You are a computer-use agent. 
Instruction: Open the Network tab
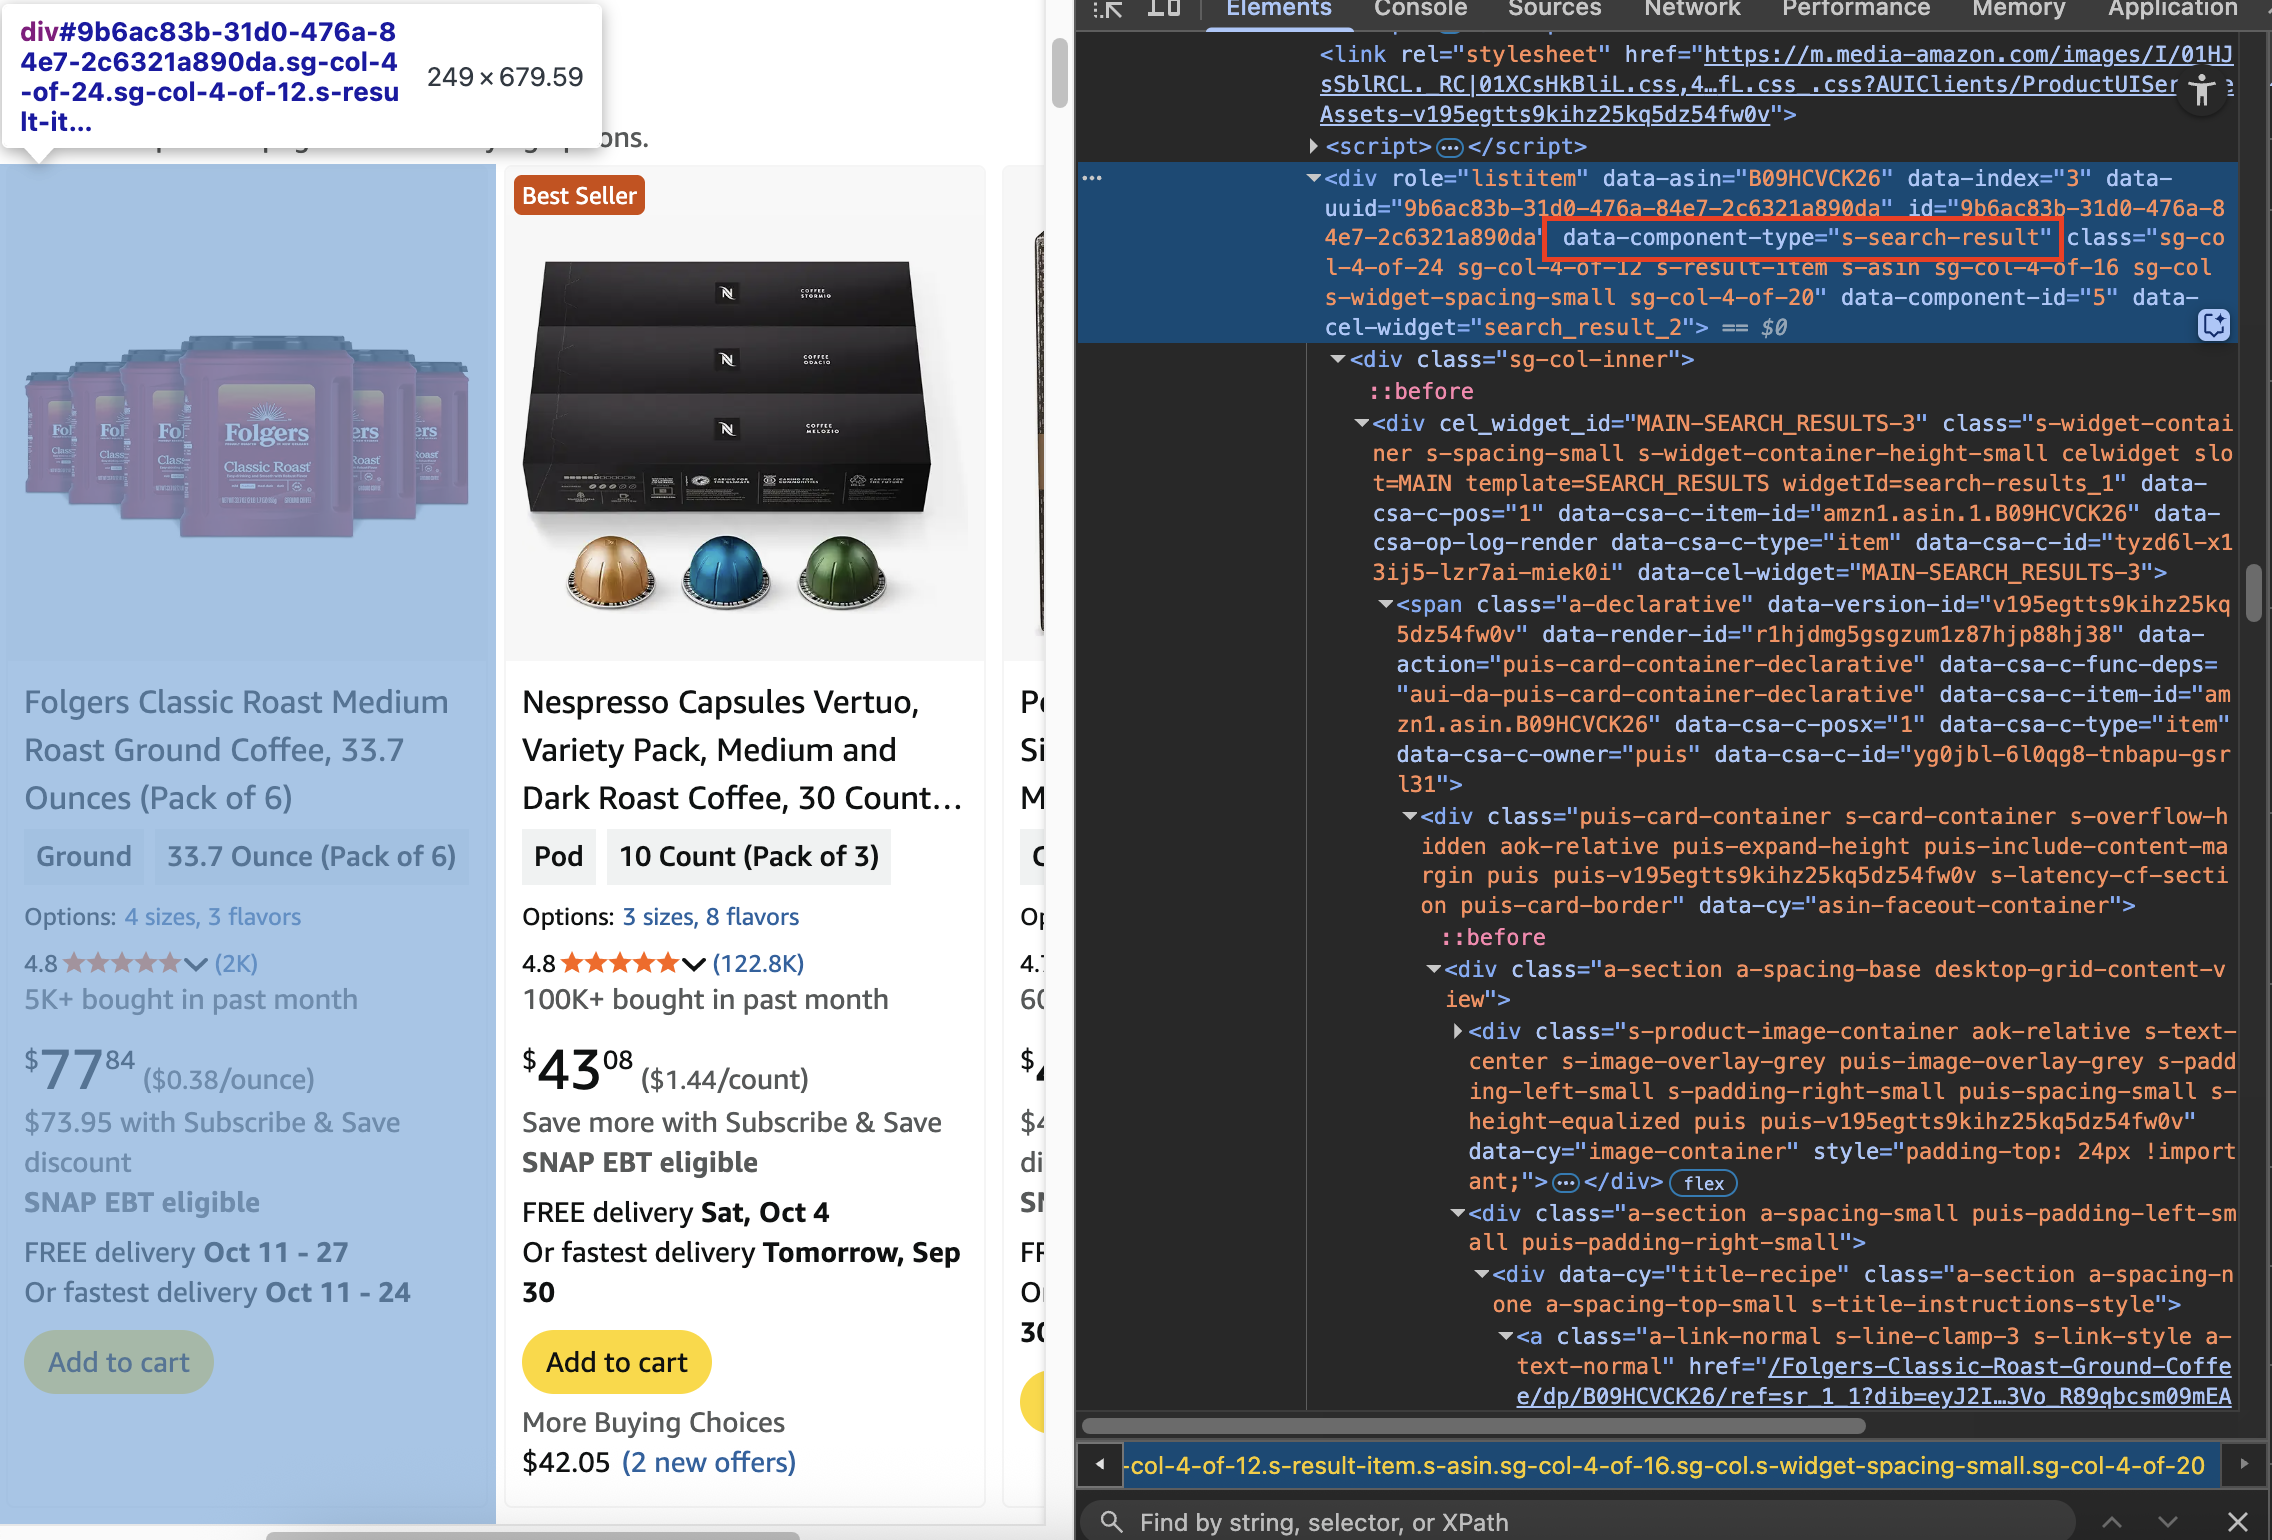click(x=1692, y=9)
